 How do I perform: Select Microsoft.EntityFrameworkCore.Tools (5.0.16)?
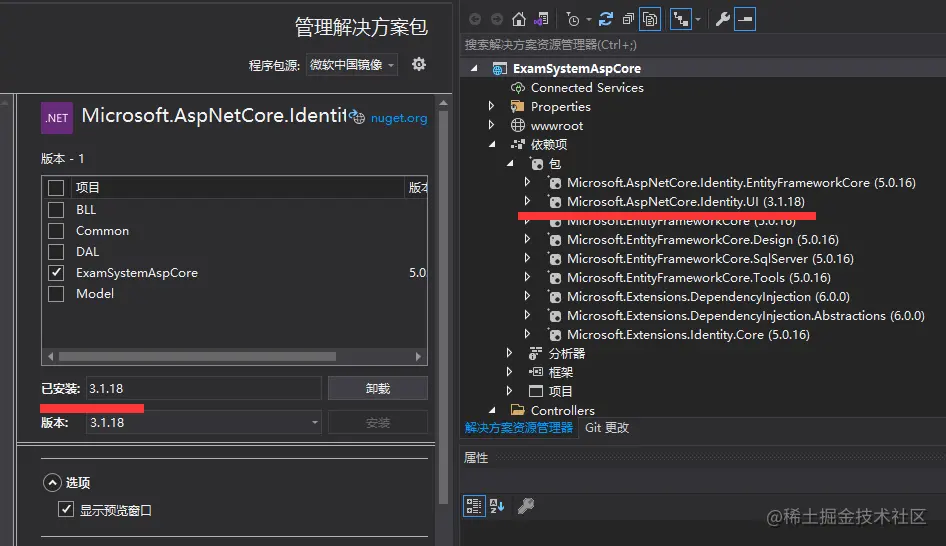tap(699, 278)
